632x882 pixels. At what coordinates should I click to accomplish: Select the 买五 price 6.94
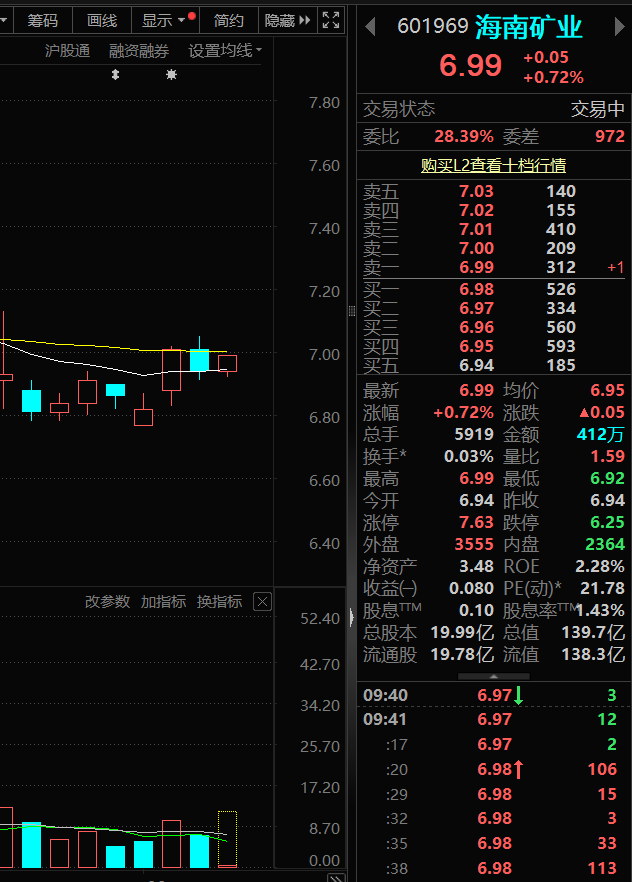(476, 366)
